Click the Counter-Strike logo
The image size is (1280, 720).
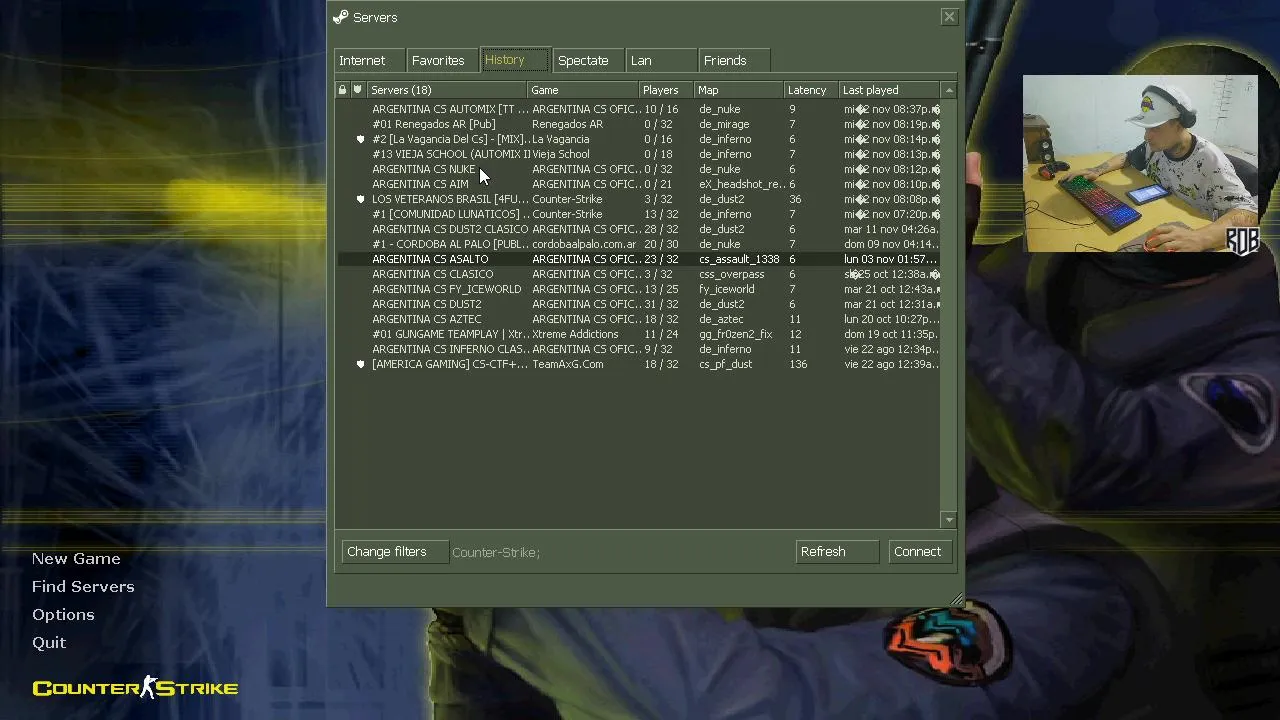[135, 687]
